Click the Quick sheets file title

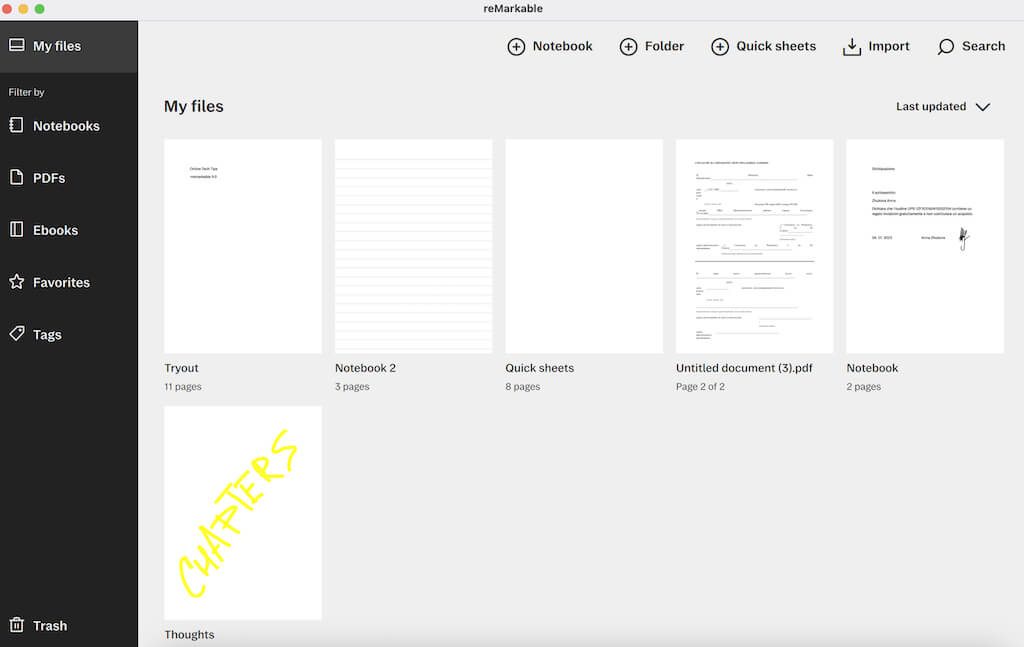click(540, 368)
